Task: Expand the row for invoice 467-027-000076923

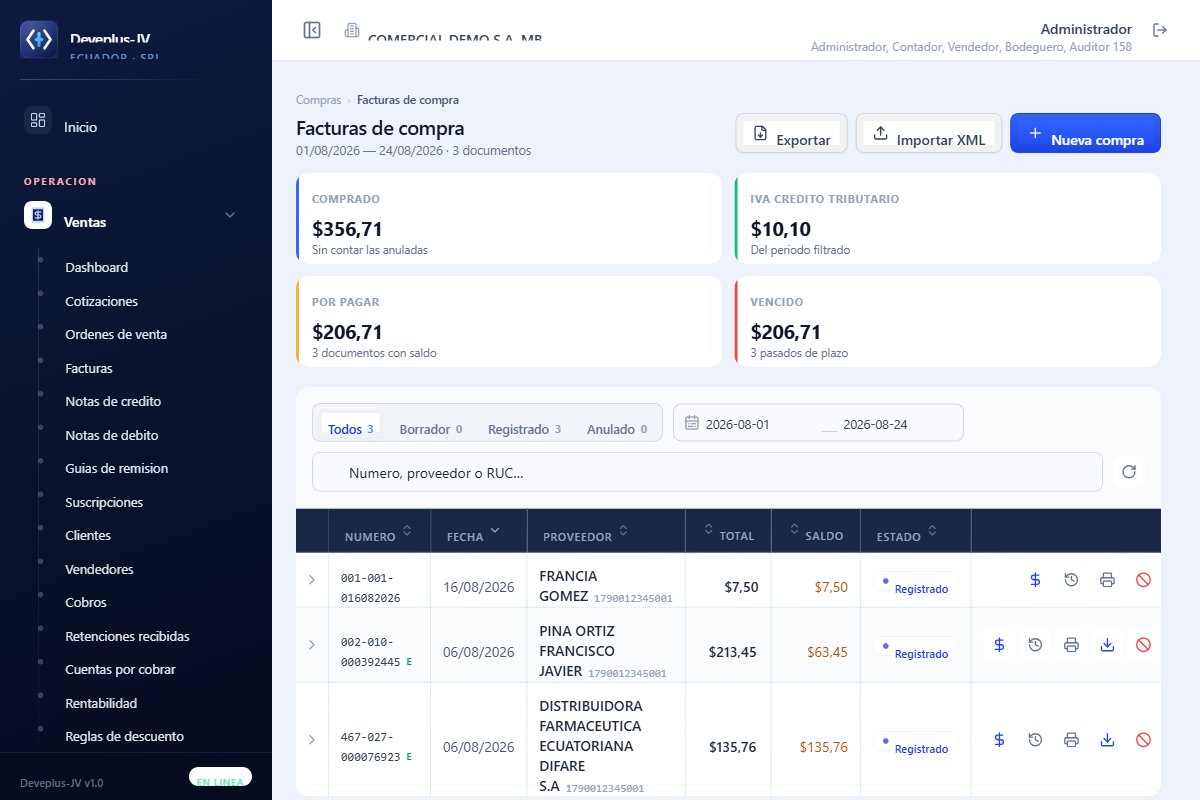Action: point(311,740)
